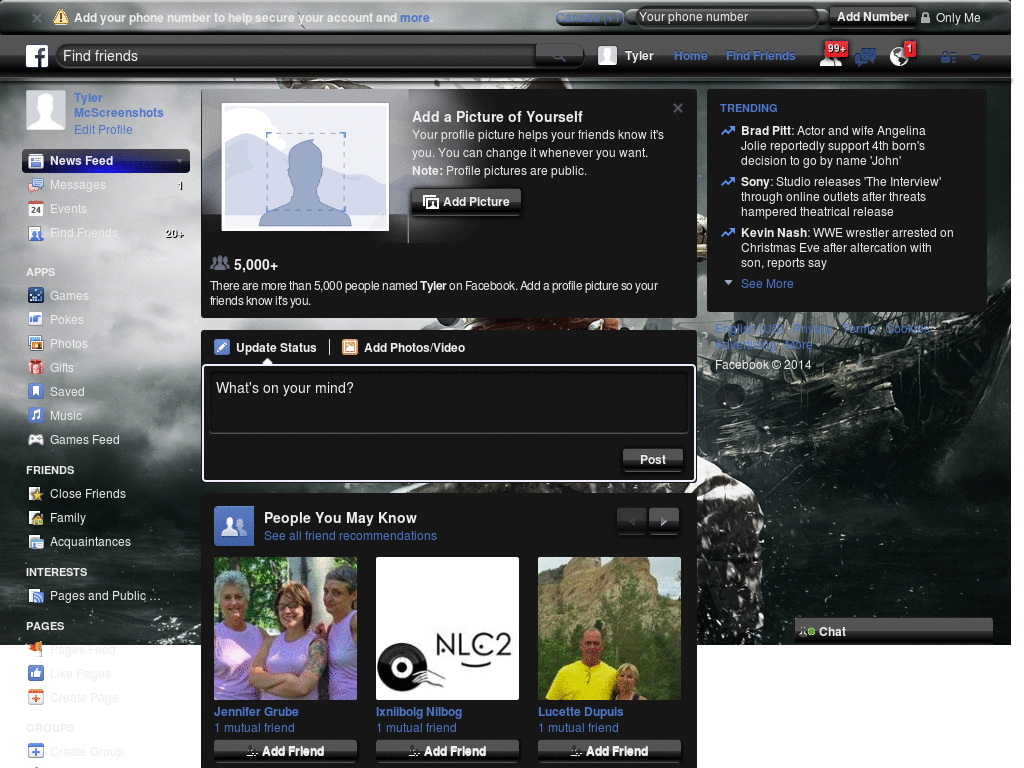
Task: Open the Create Page plus icon
Action: [36, 697]
